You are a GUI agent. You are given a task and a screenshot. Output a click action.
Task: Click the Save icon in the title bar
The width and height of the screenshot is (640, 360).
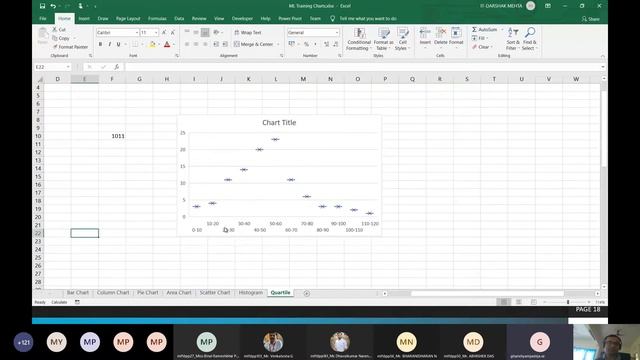tap(42, 6)
